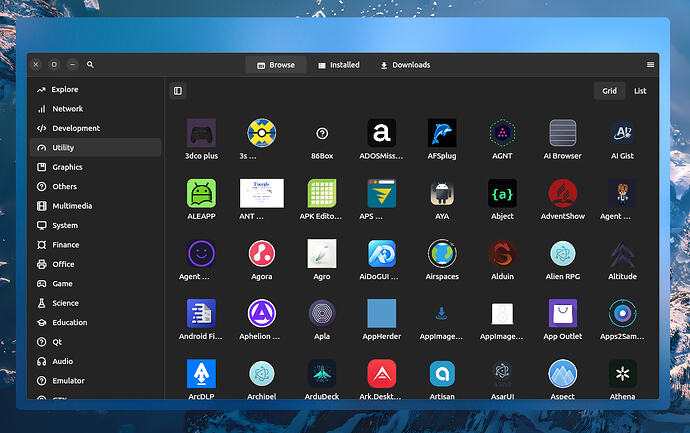Open the ANT ... app thumbnail
Image resolution: width=690 pixels, height=433 pixels.
click(261, 193)
